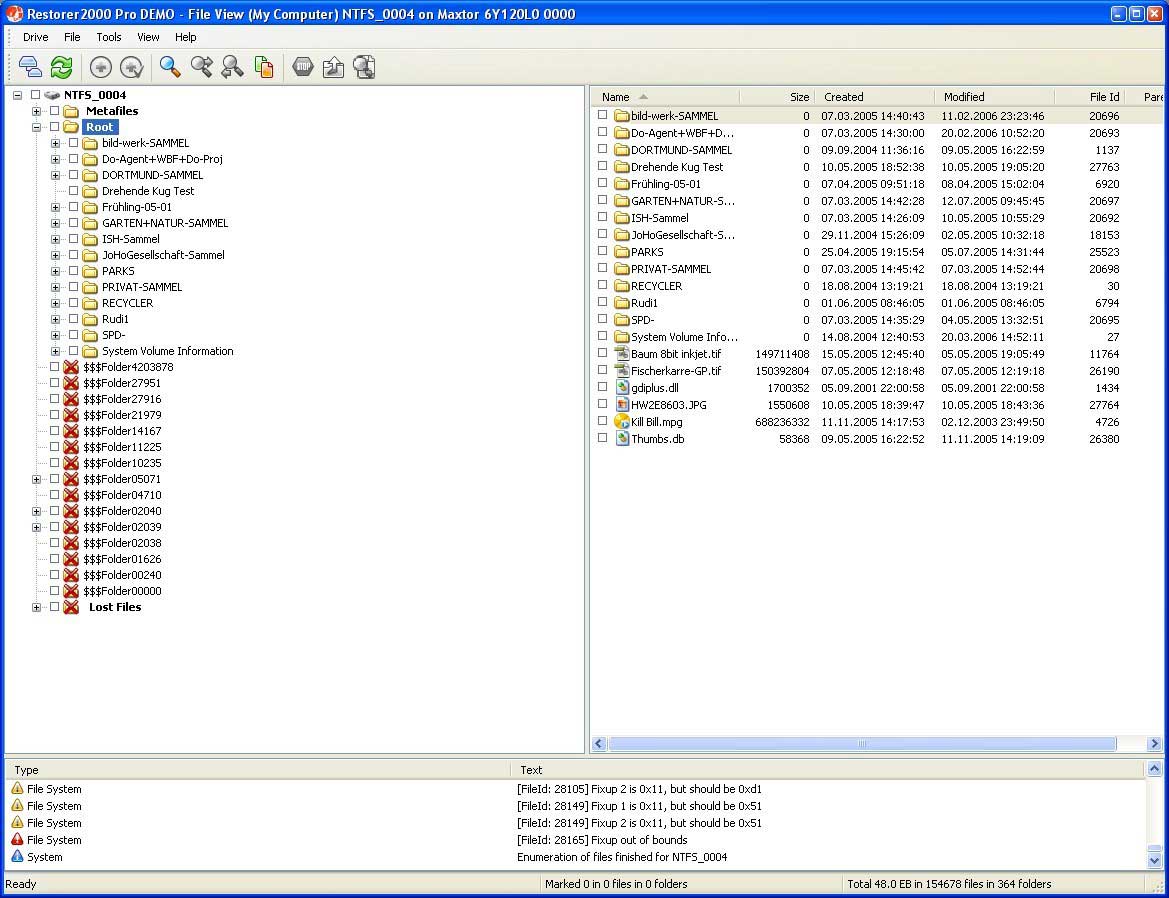Screen dimensions: 1169x898
Task: Click the Baum 8bit inkjet.tif file icon
Action: [x=622, y=353]
